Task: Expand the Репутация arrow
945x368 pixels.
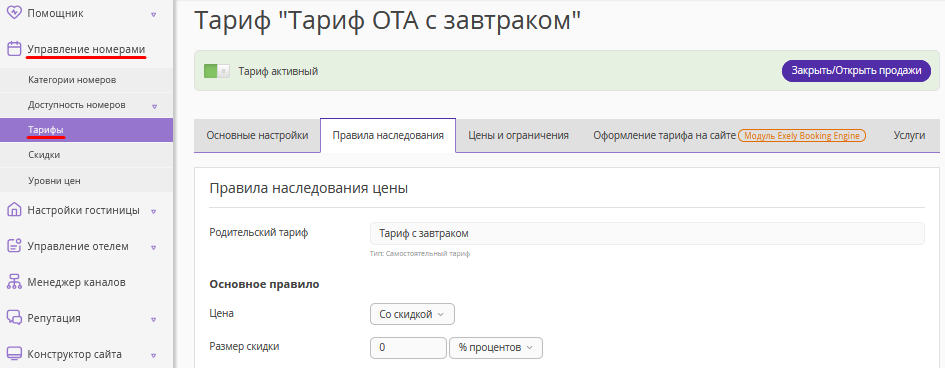Action: coord(154,319)
